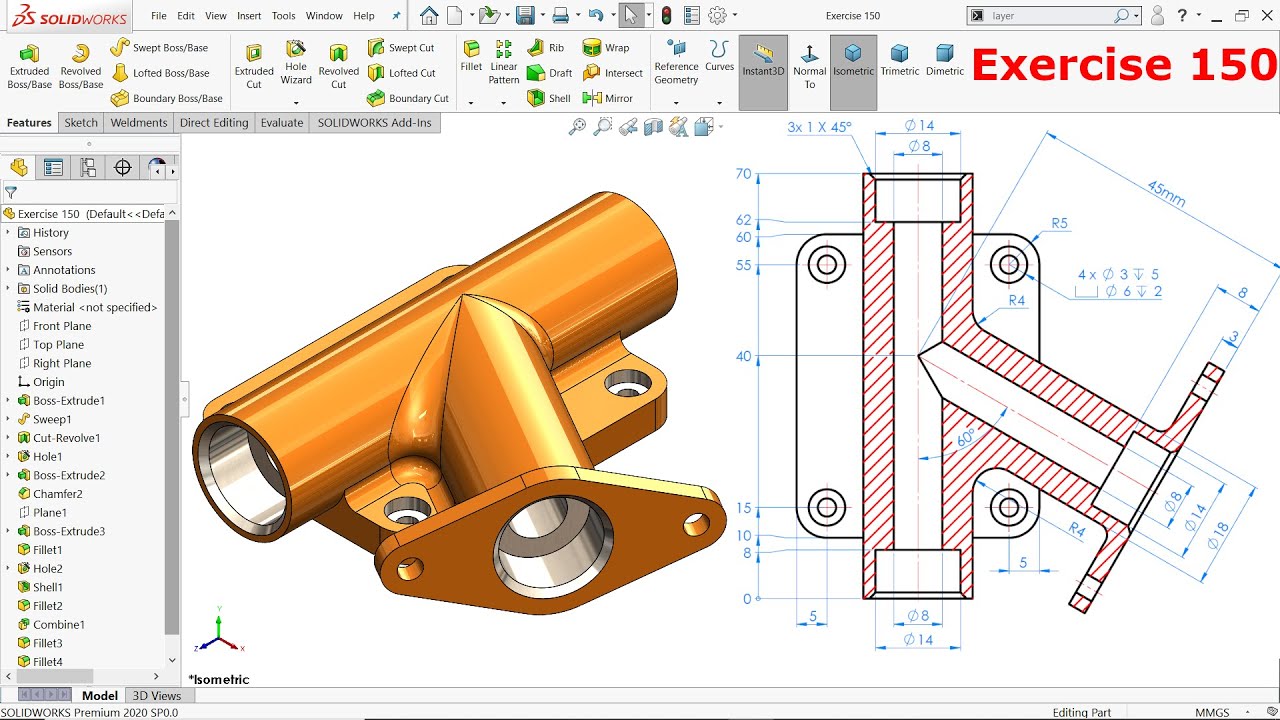Switch to the Sketch tab
Image resolution: width=1280 pixels, height=720 pixels.
(x=81, y=123)
